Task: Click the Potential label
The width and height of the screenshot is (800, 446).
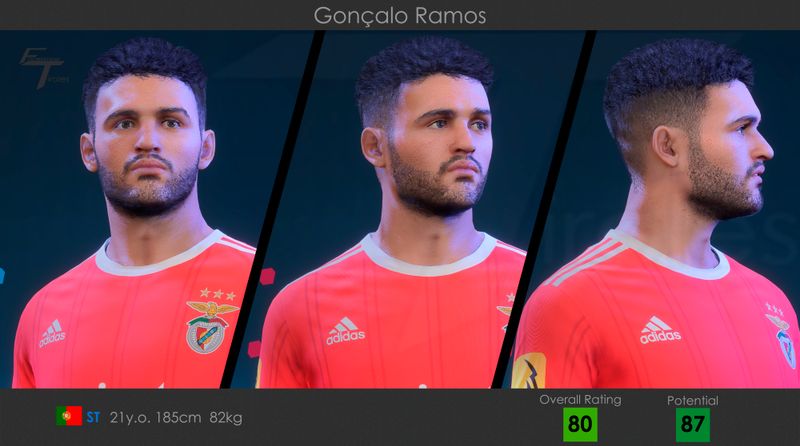Action: (693, 401)
